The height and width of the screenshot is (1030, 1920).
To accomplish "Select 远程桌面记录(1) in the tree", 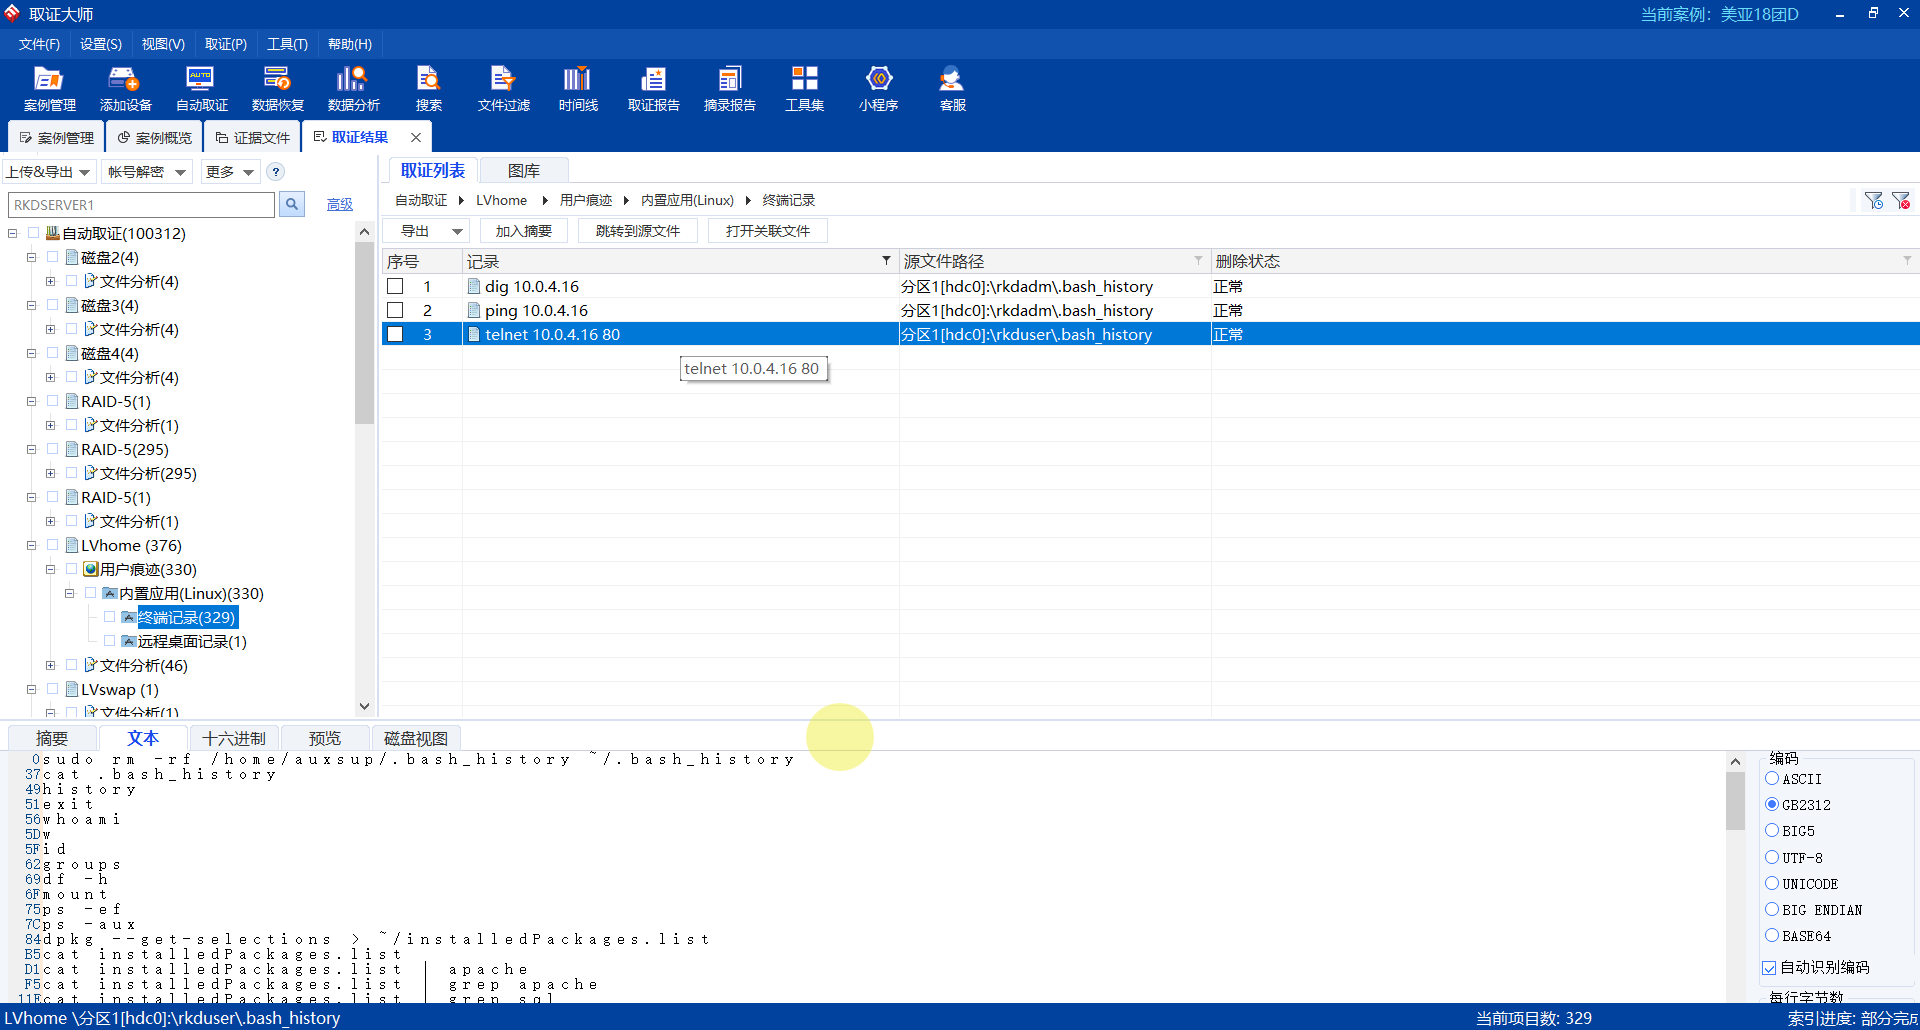I will [192, 642].
